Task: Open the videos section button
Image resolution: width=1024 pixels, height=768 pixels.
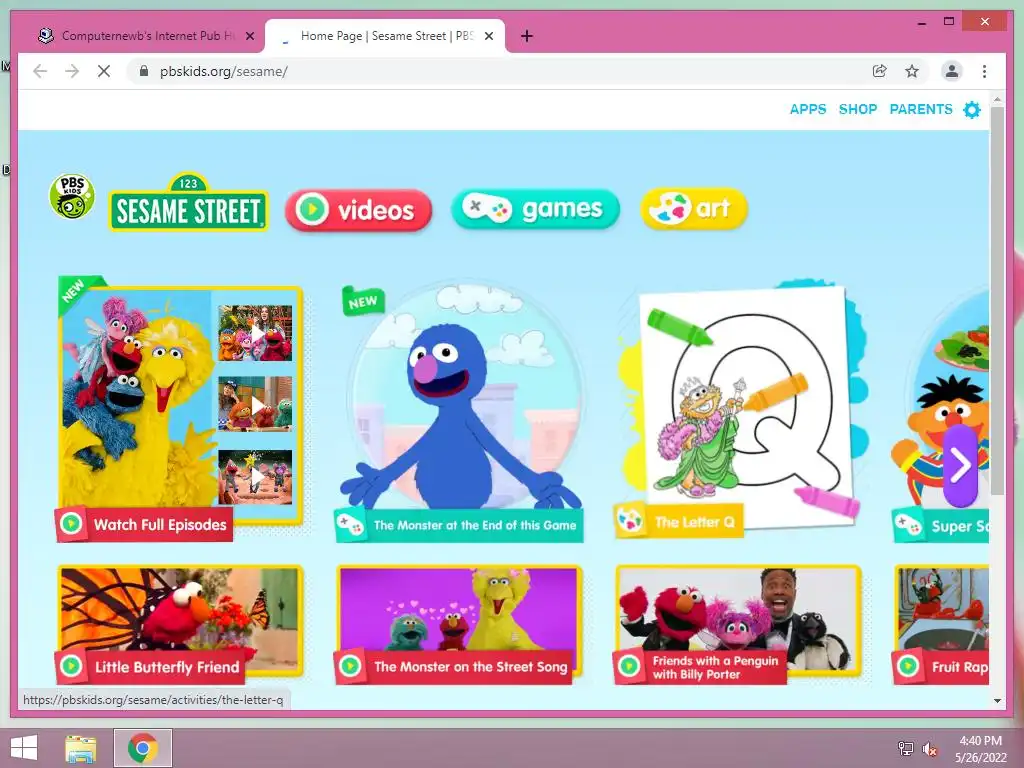Action: (359, 210)
